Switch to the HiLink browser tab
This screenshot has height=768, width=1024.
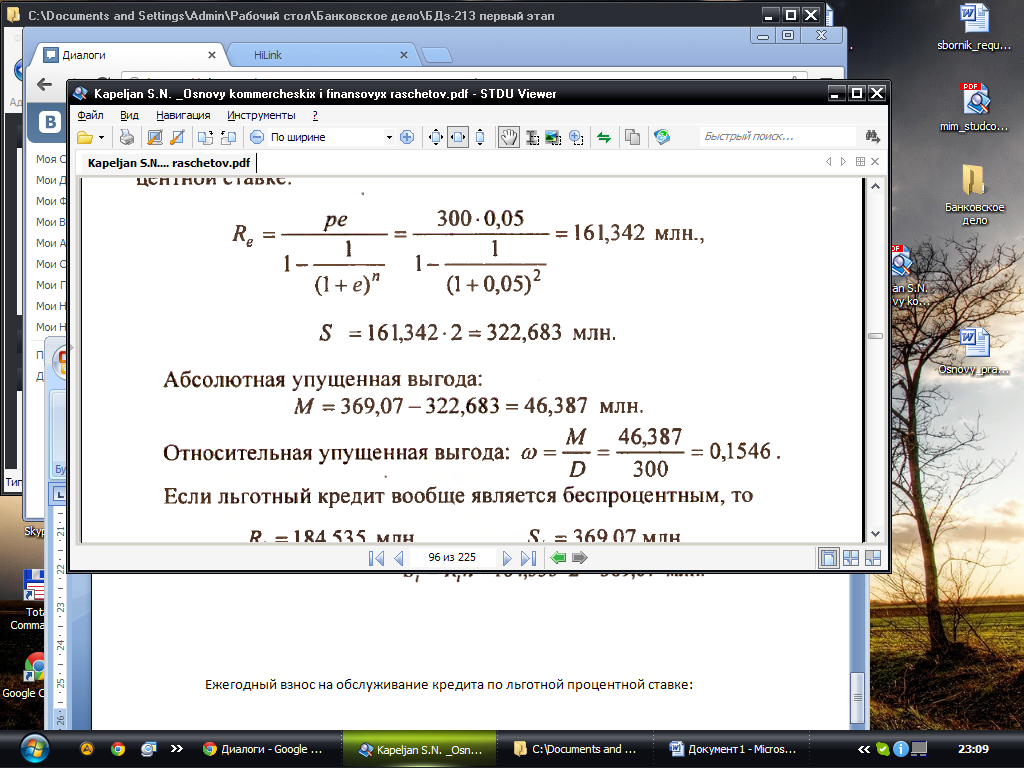[320, 55]
